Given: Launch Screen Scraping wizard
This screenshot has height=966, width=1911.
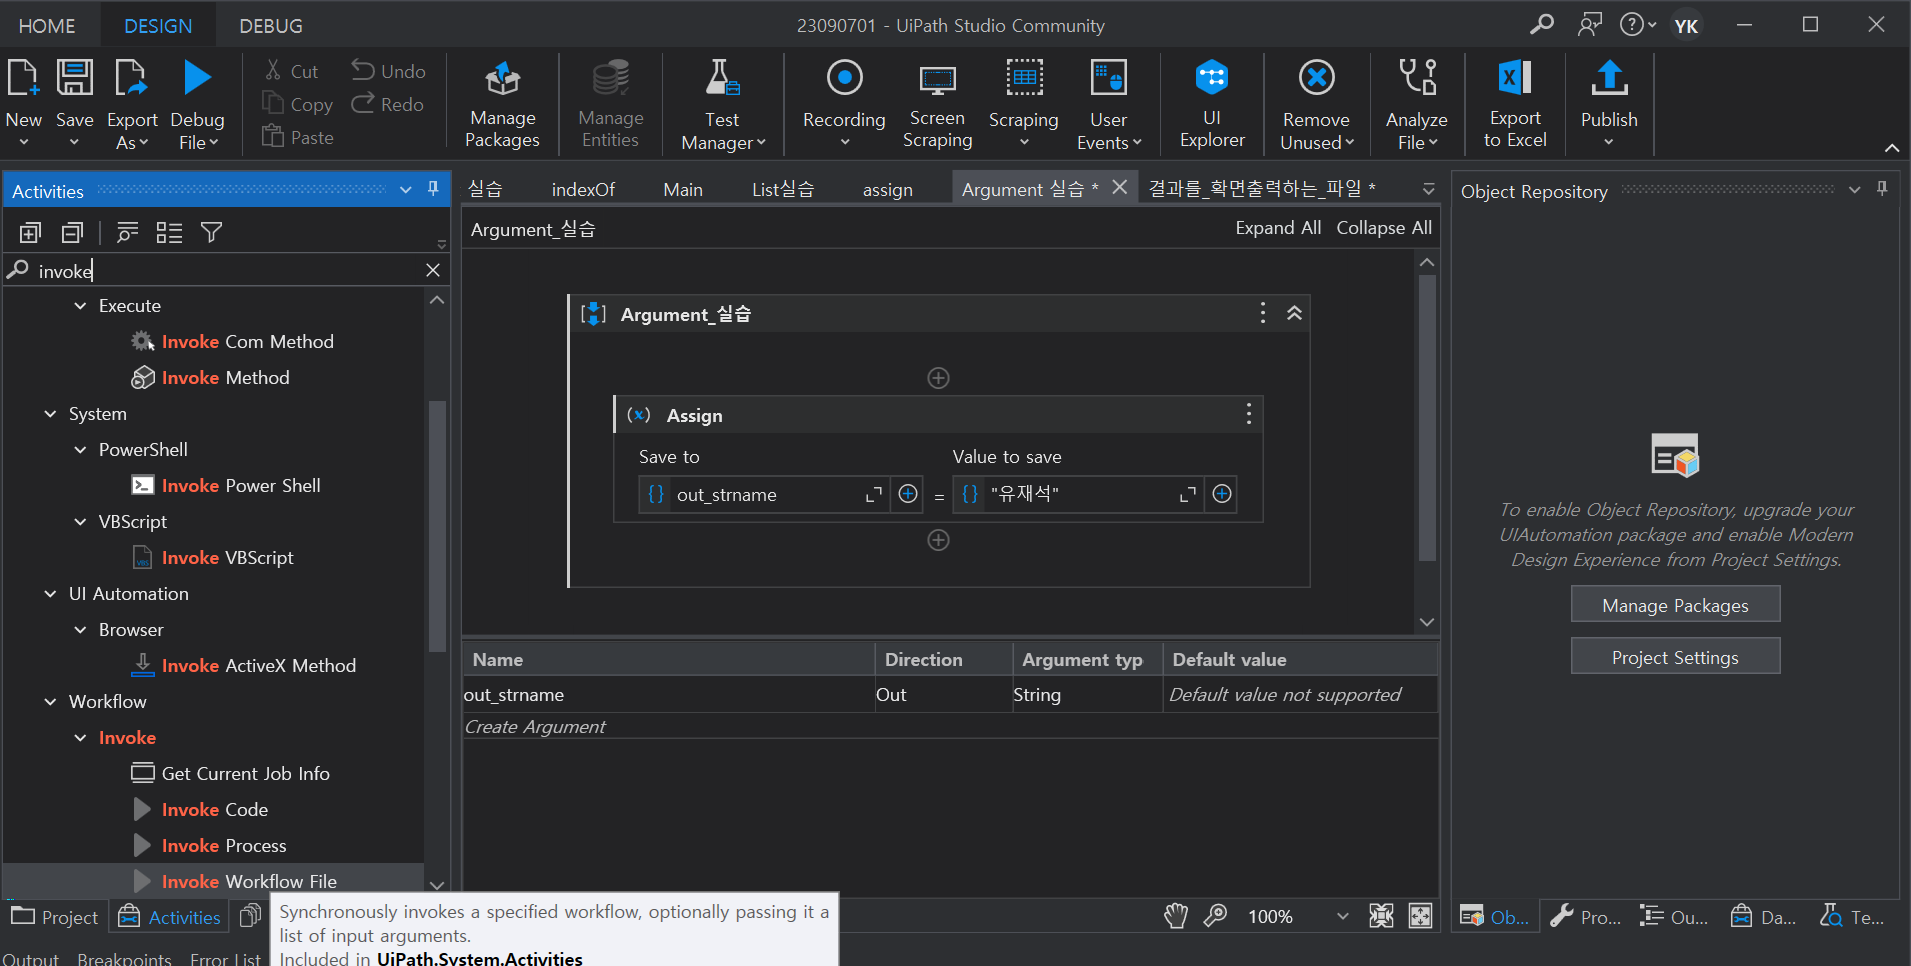Looking at the screenshot, I should (937, 105).
